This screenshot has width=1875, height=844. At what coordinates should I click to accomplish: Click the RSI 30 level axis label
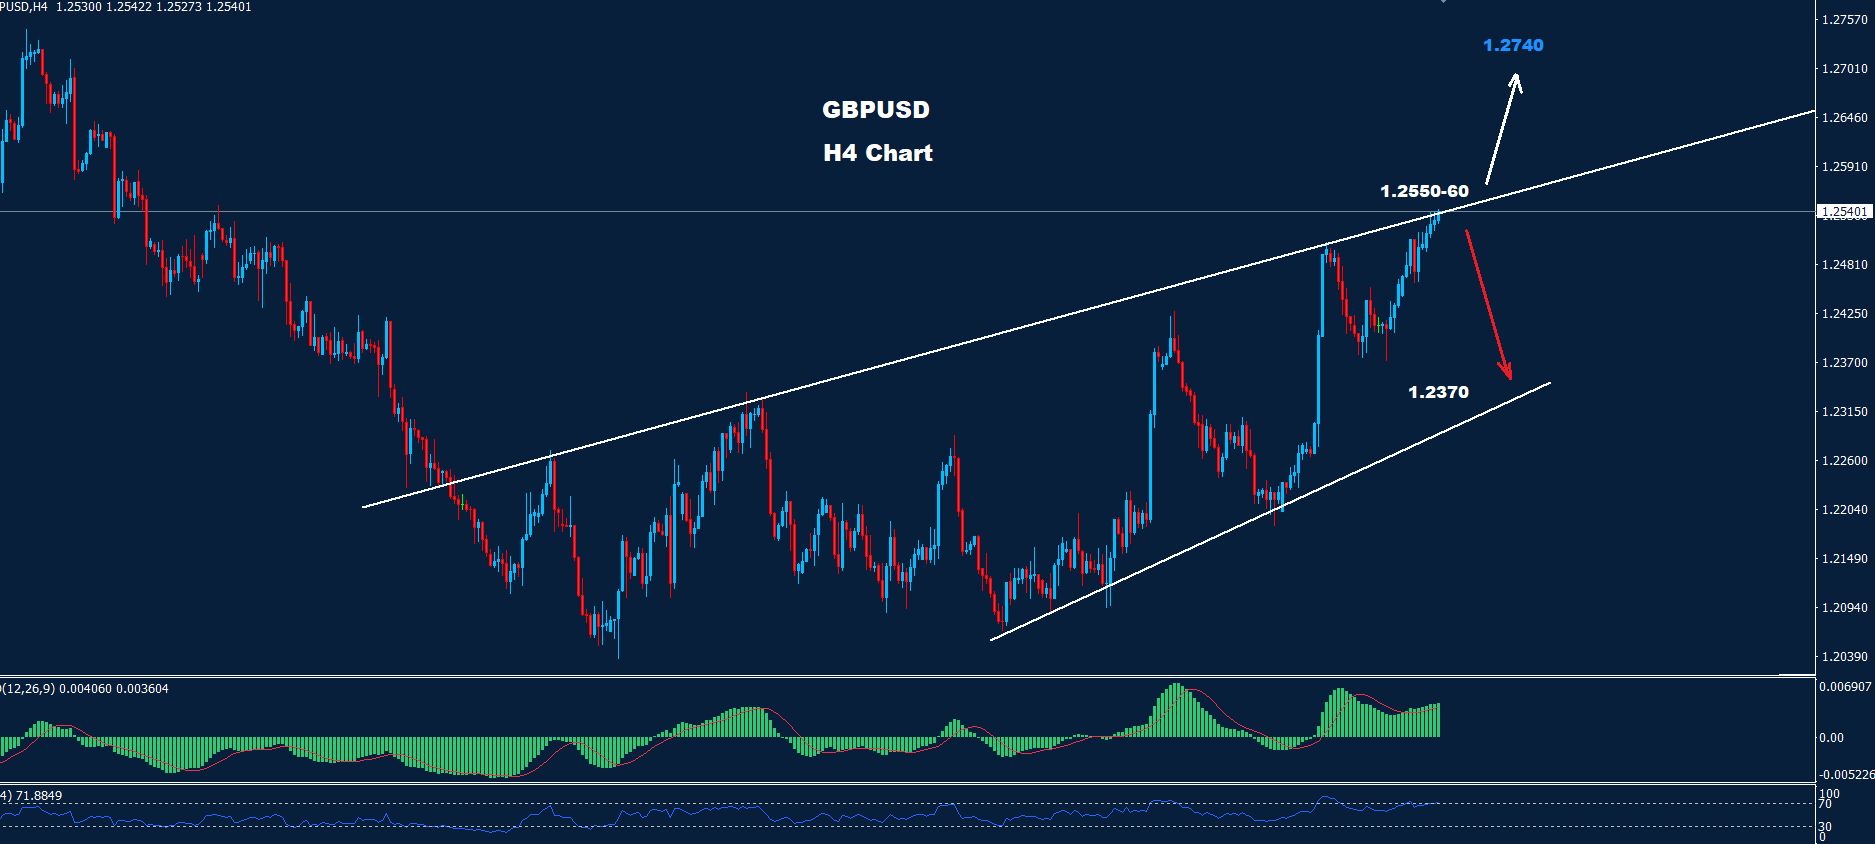click(x=1825, y=827)
